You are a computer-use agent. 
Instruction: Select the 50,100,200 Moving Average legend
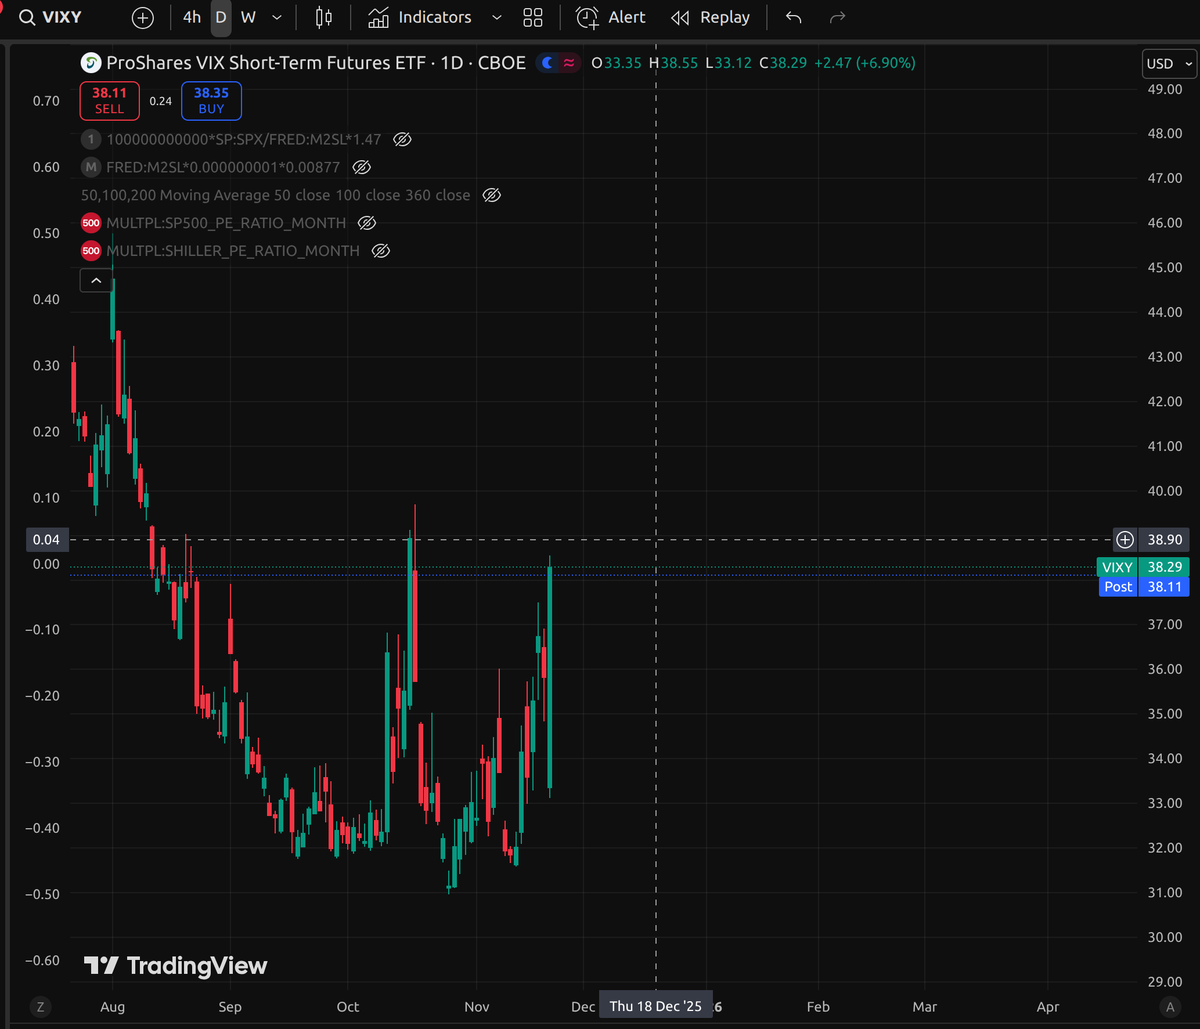tap(275, 195)
